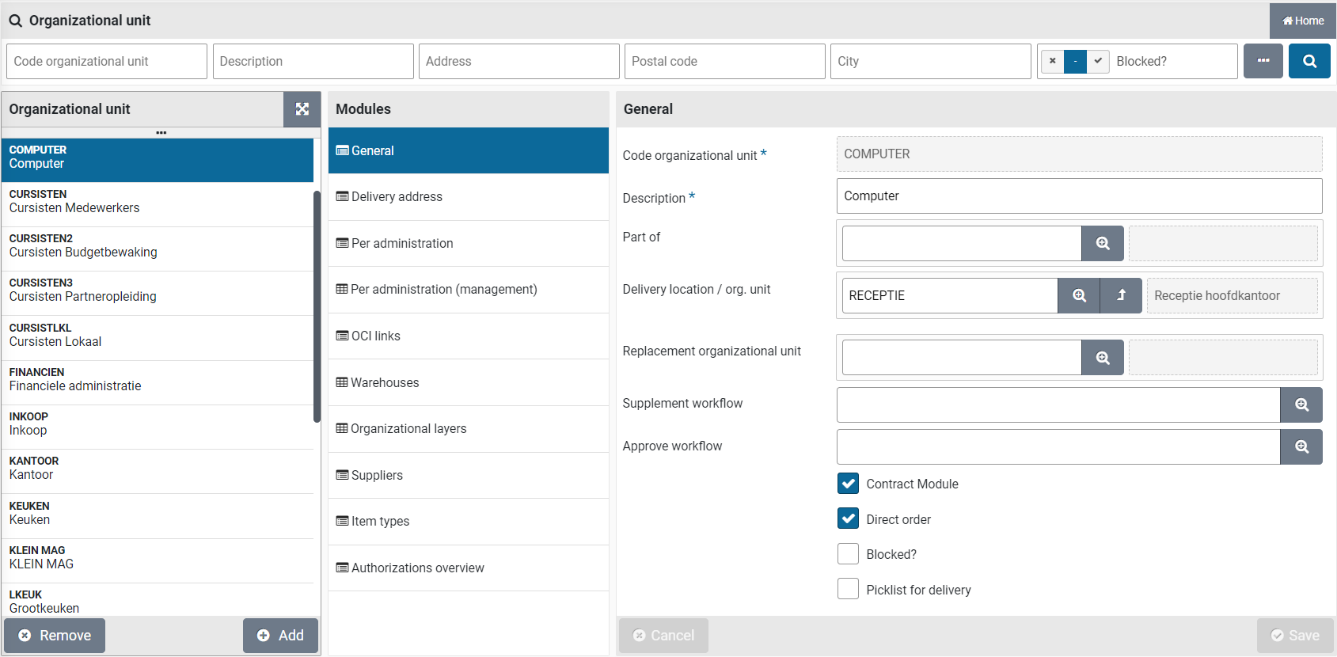Open lookup for the Part of field

(x=1102, y=243)
